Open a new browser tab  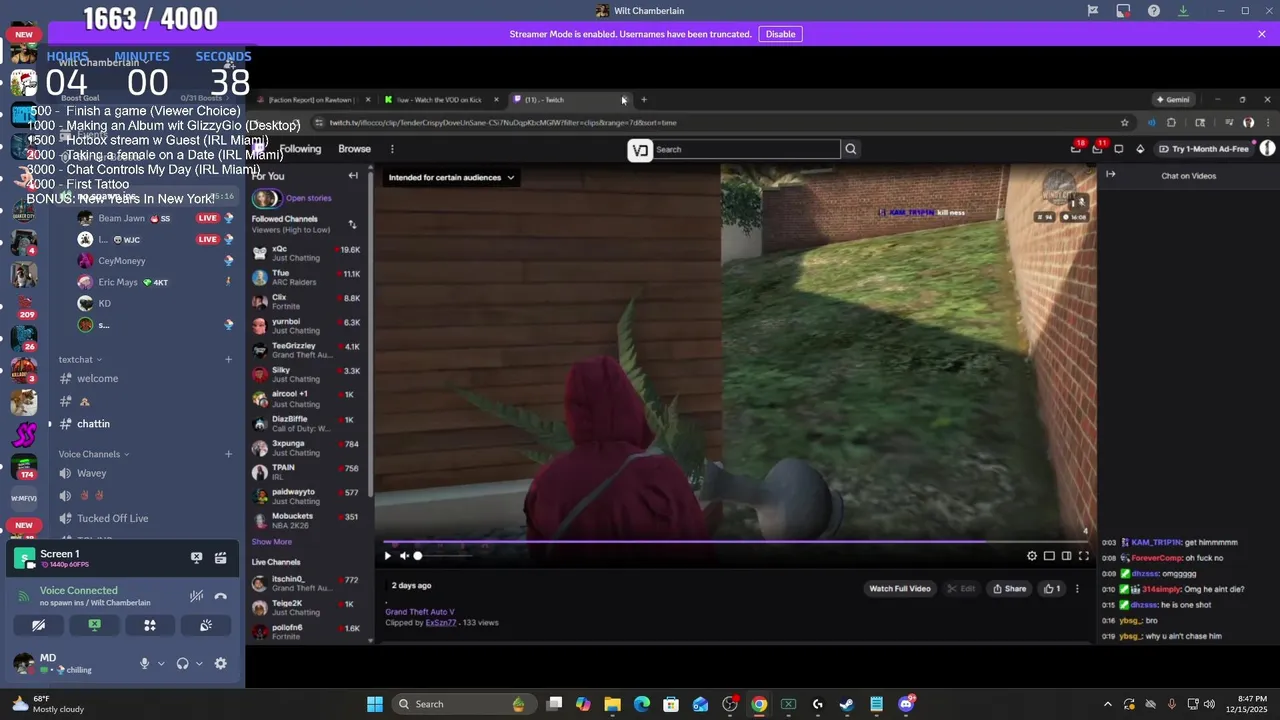click(x=644, y=100)
